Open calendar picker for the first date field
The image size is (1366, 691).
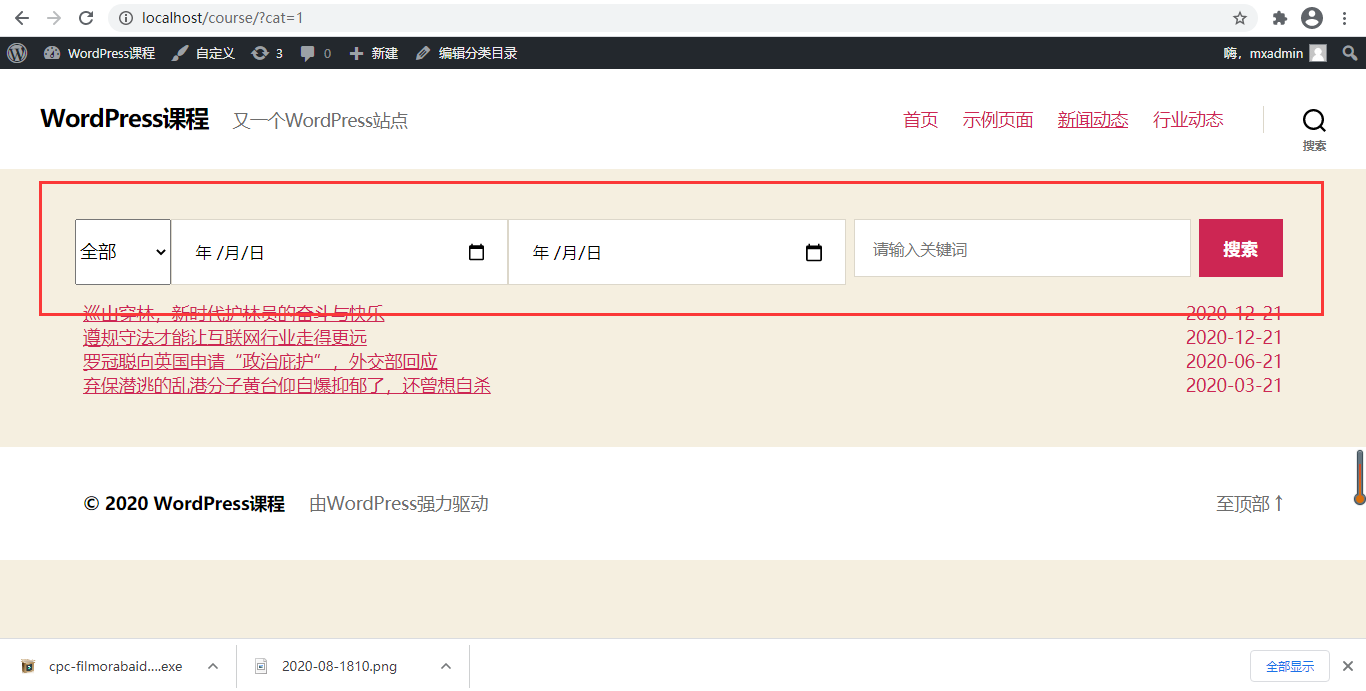(477, 253)
